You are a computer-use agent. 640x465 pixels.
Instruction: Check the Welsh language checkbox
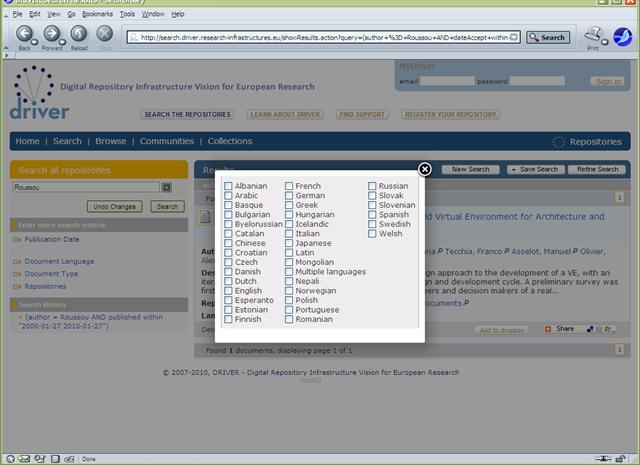coord(372,234)
